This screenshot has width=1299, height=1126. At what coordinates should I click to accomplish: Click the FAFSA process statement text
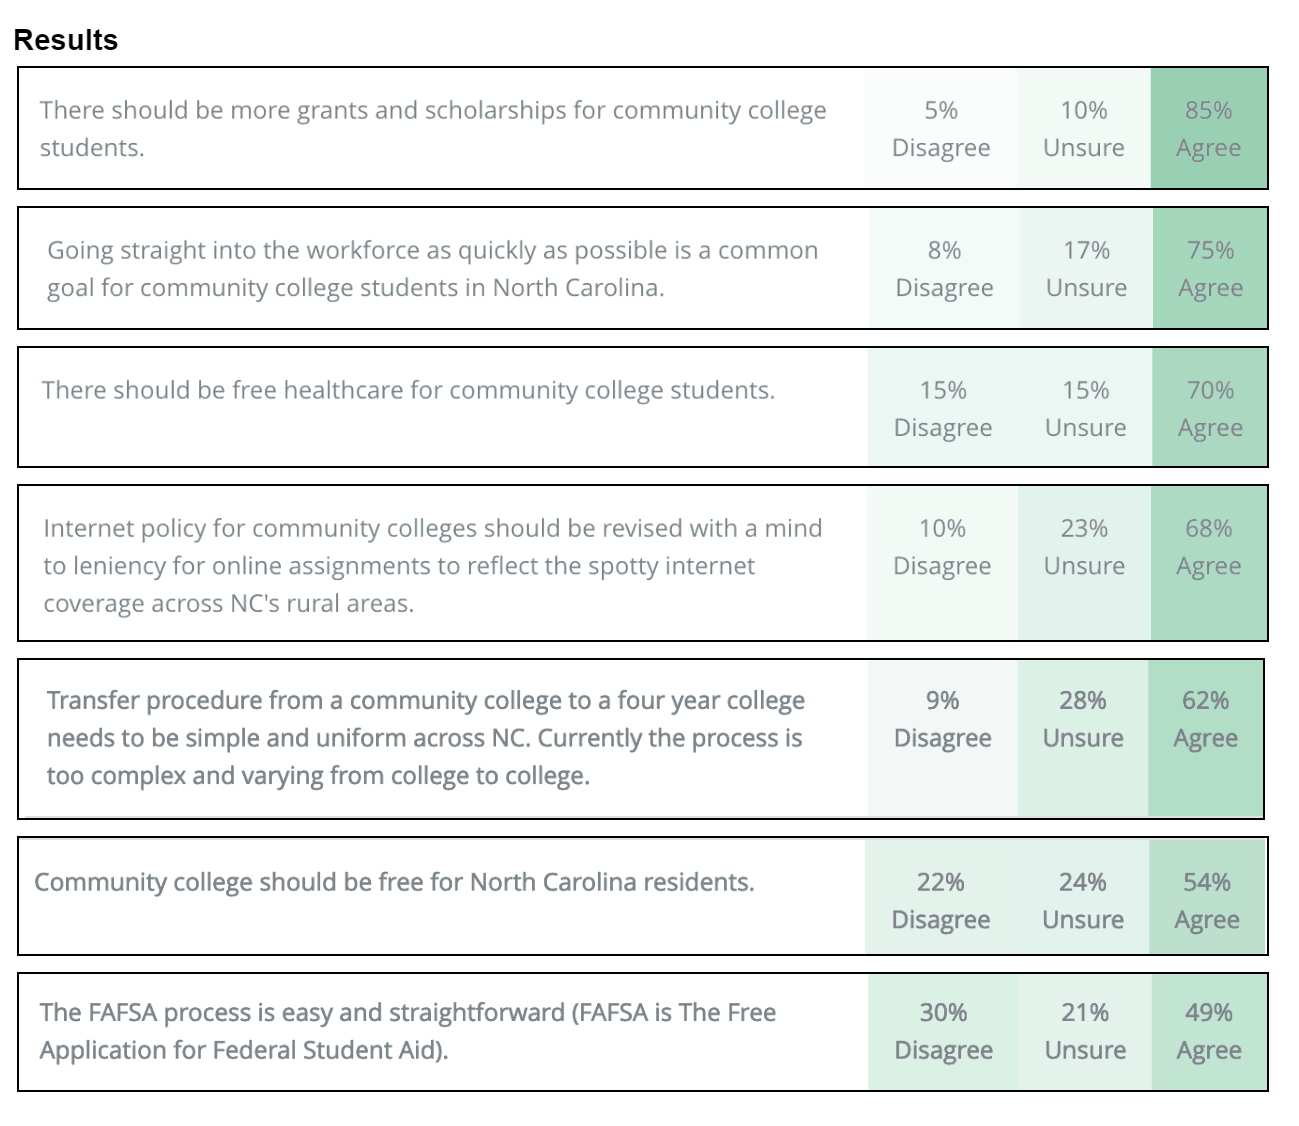(408, 1031)
